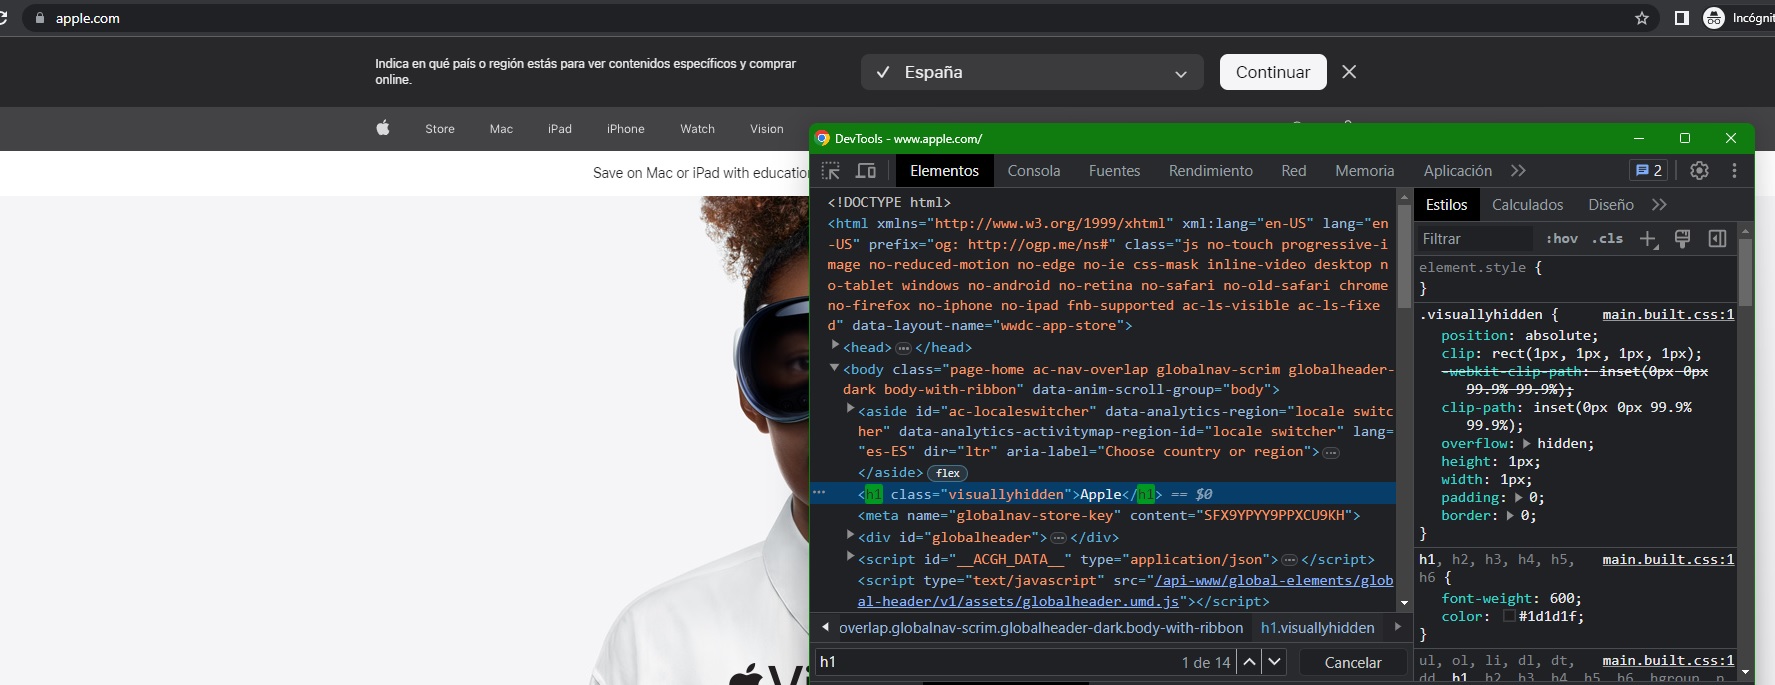Open the main.built.css:1 link for .visuallyhidden
The image size is (1775, 685).
tap(1667, 315)
